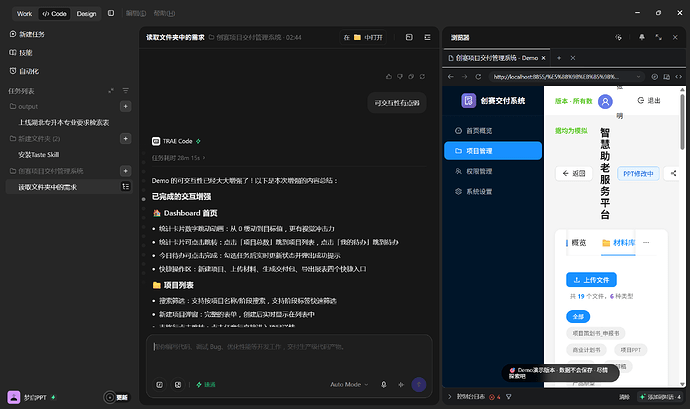Click the regenerate response icon

coord(422,77)
